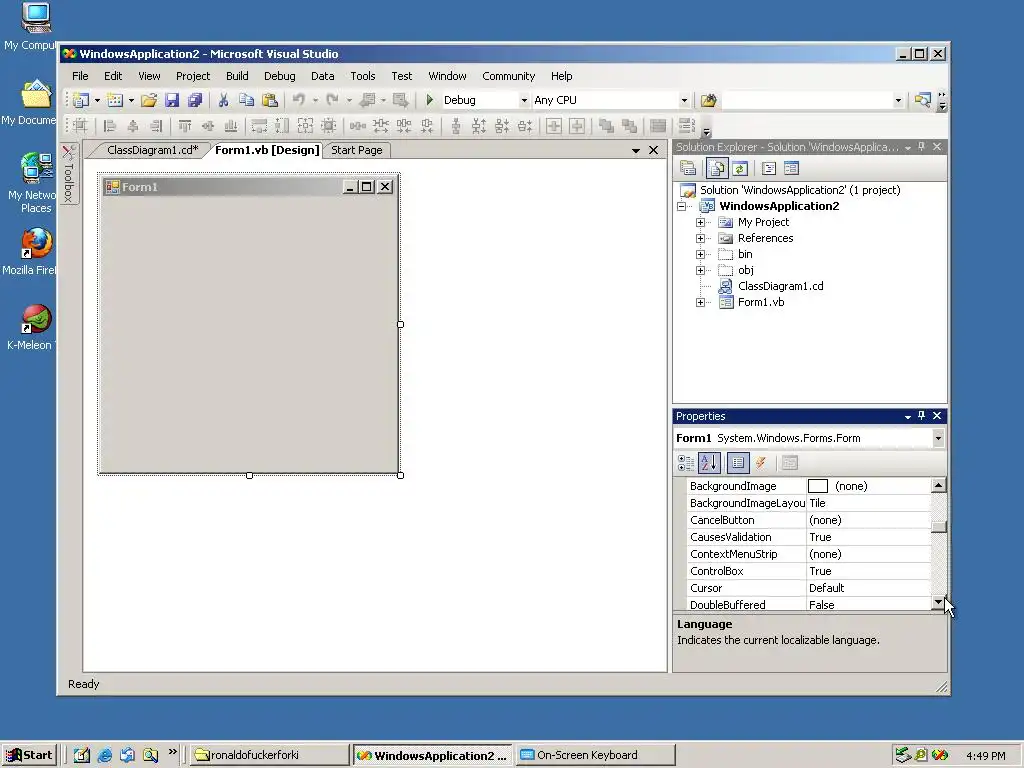Expand the Form1.vb node
This screenshot has width=1024, height=768.
(x=700, y=302)
